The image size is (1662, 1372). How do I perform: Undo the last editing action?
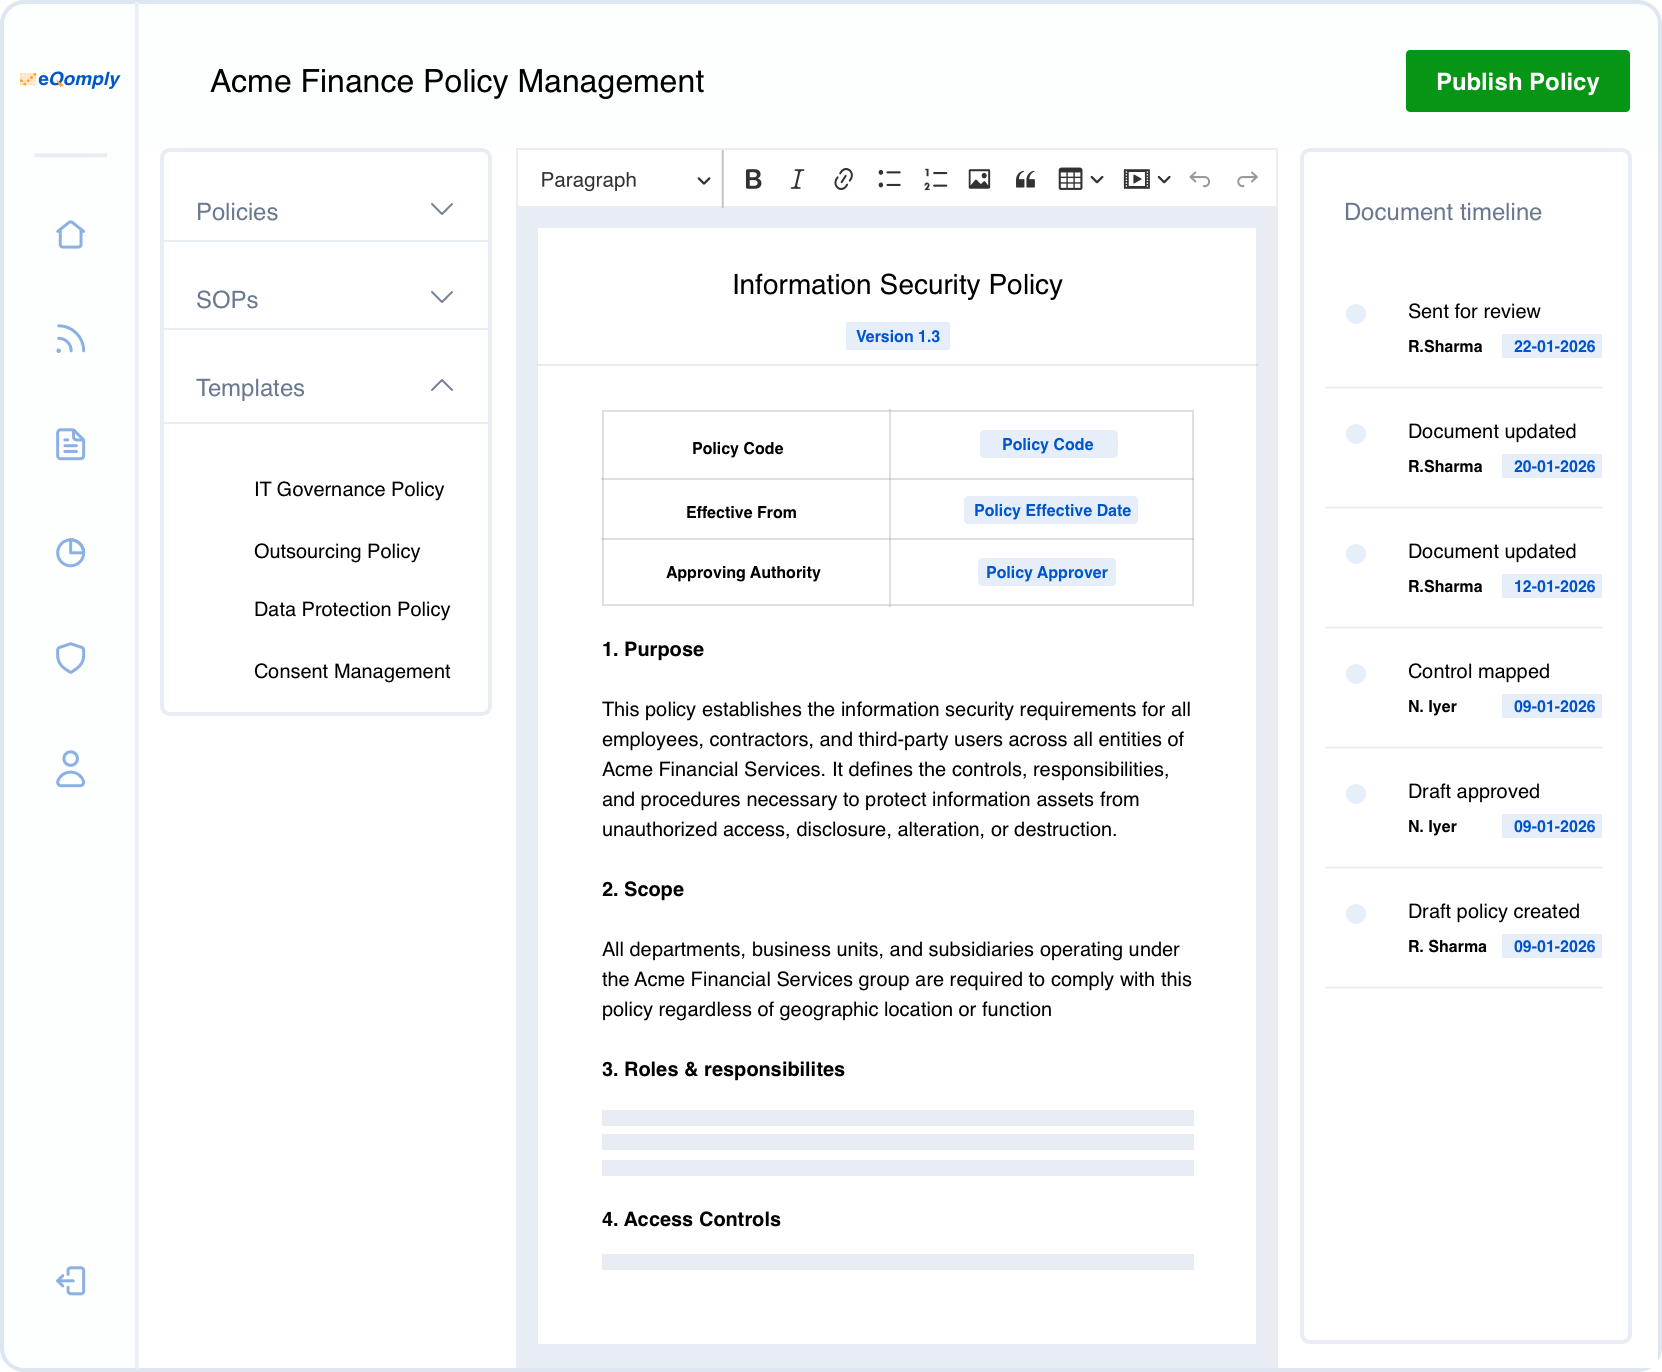click(1200, 179)
